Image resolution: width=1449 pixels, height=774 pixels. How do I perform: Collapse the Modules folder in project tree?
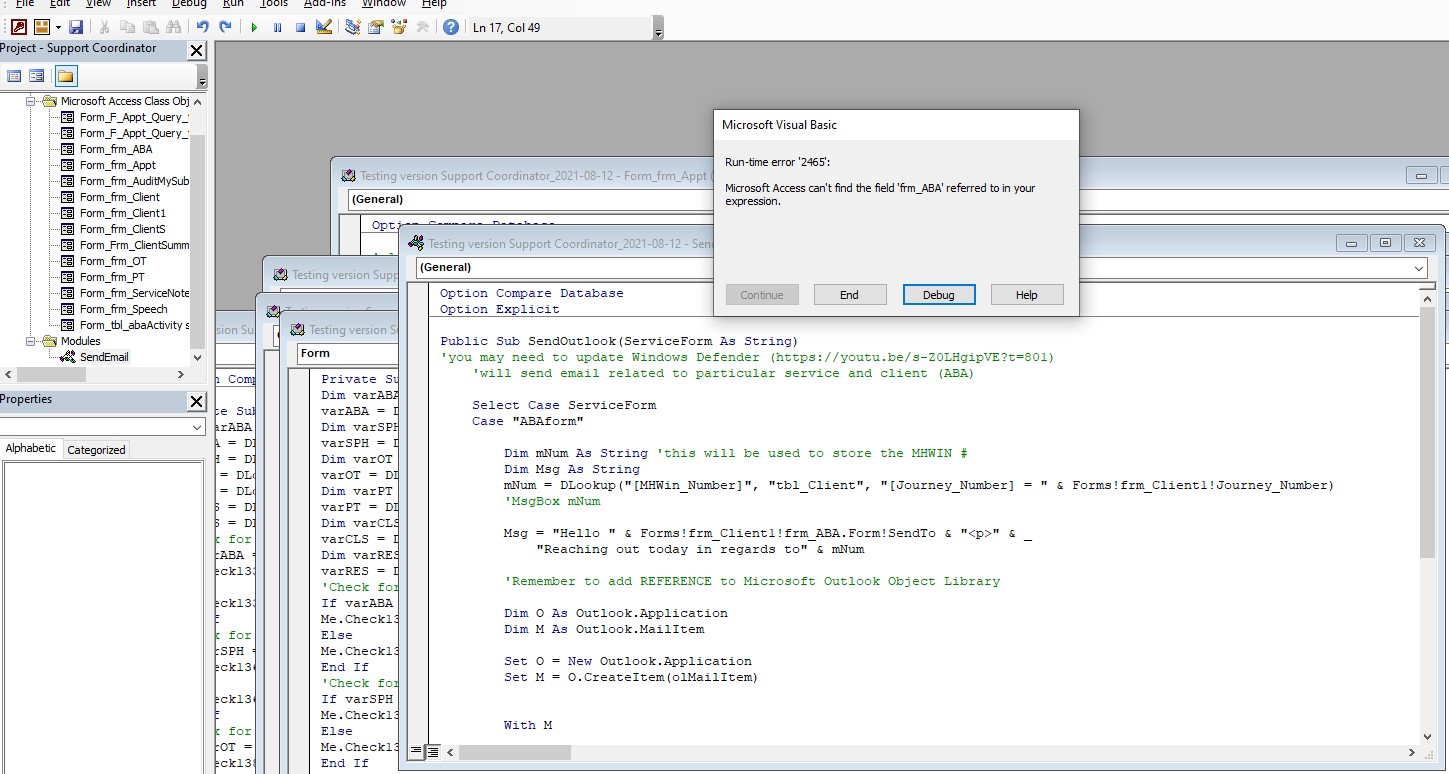pyautogui.click(x=31, y=341)
